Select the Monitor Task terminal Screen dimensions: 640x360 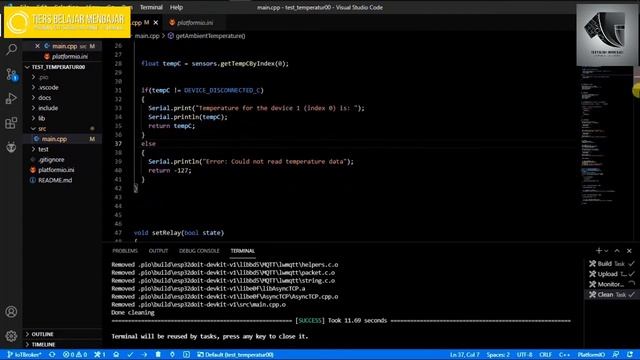click(x=611, y=284)
